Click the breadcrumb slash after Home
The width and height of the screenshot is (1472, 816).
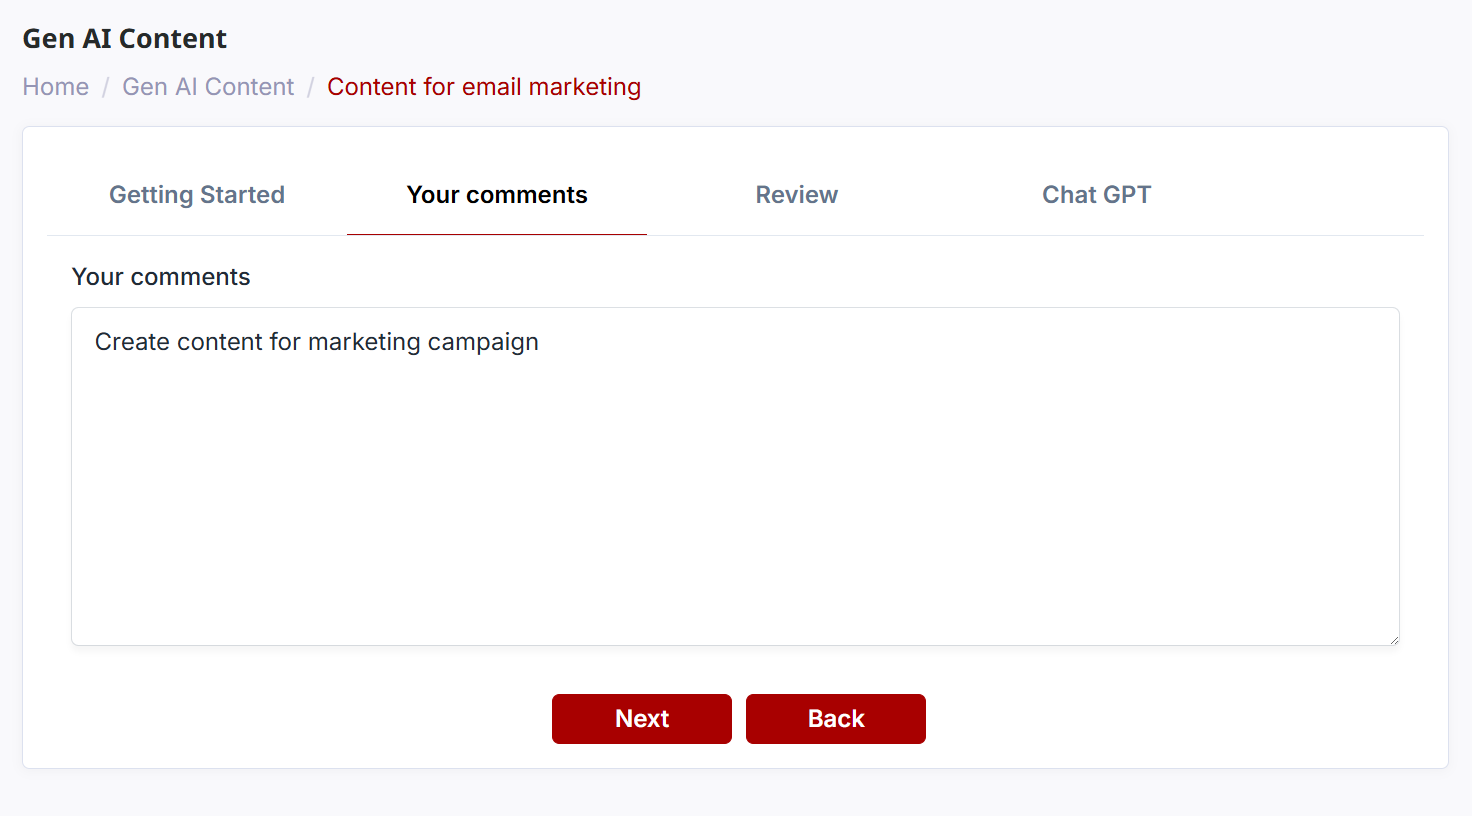[x=105, y=87]
